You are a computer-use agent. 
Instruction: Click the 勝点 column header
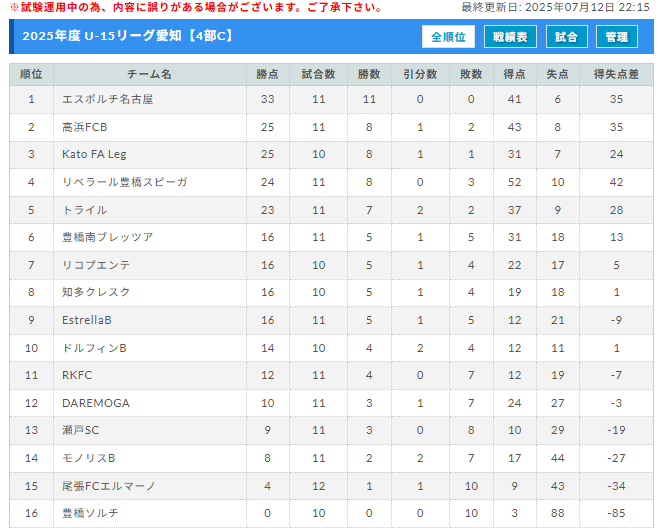[267, 74]
